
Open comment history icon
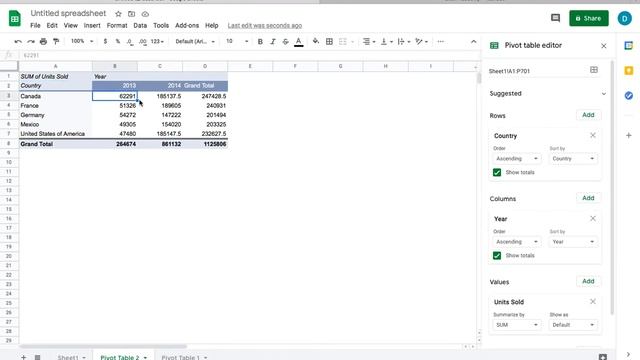click(x=555, y=18)
